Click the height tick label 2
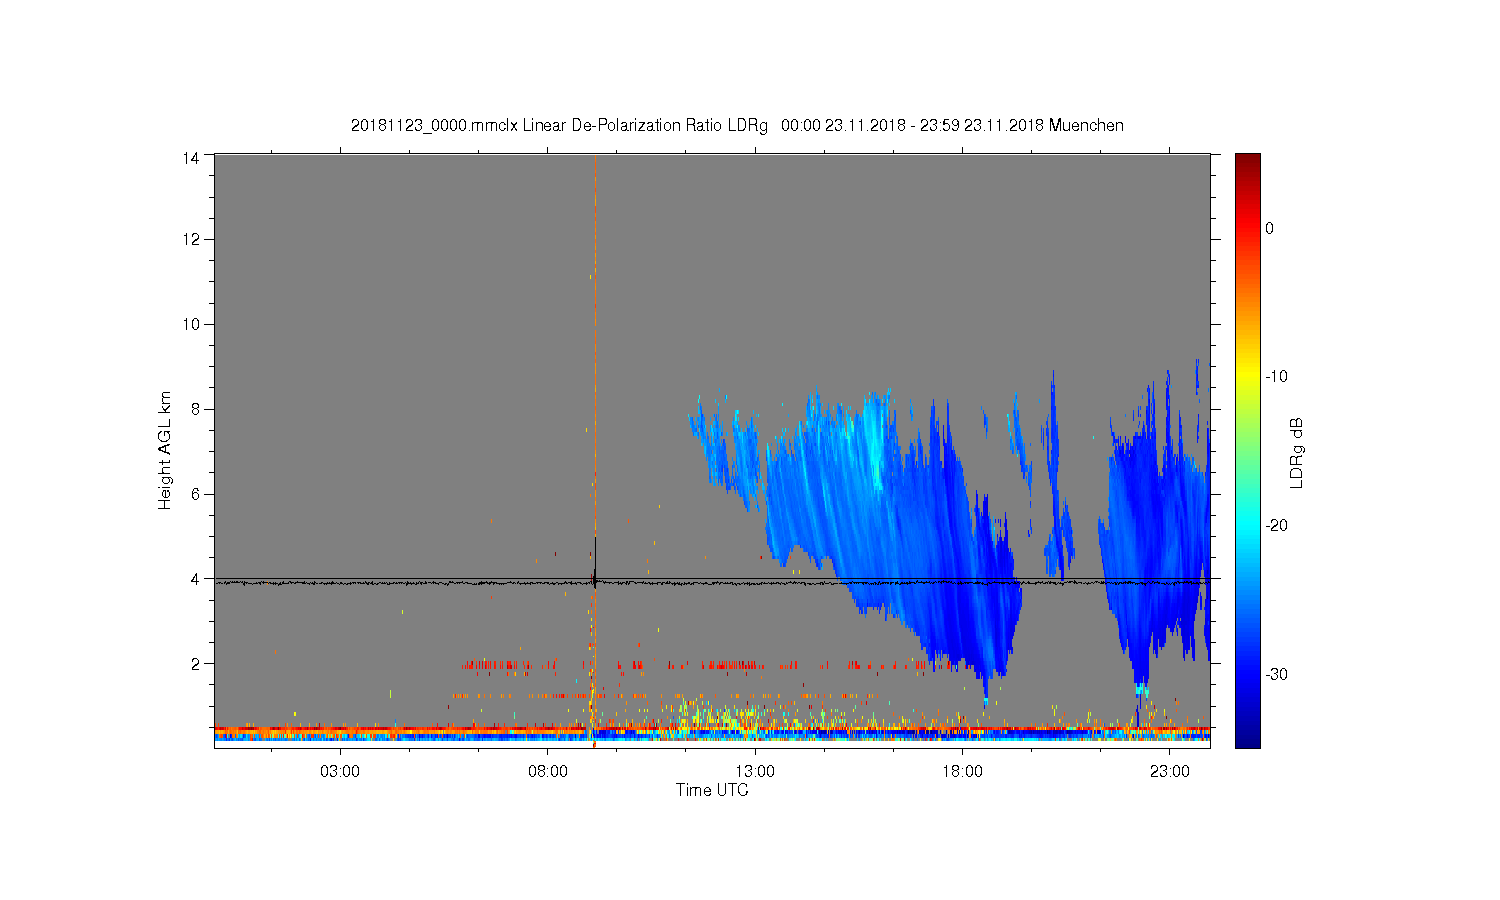1500x900 pixels. click(x=195, y=663)
